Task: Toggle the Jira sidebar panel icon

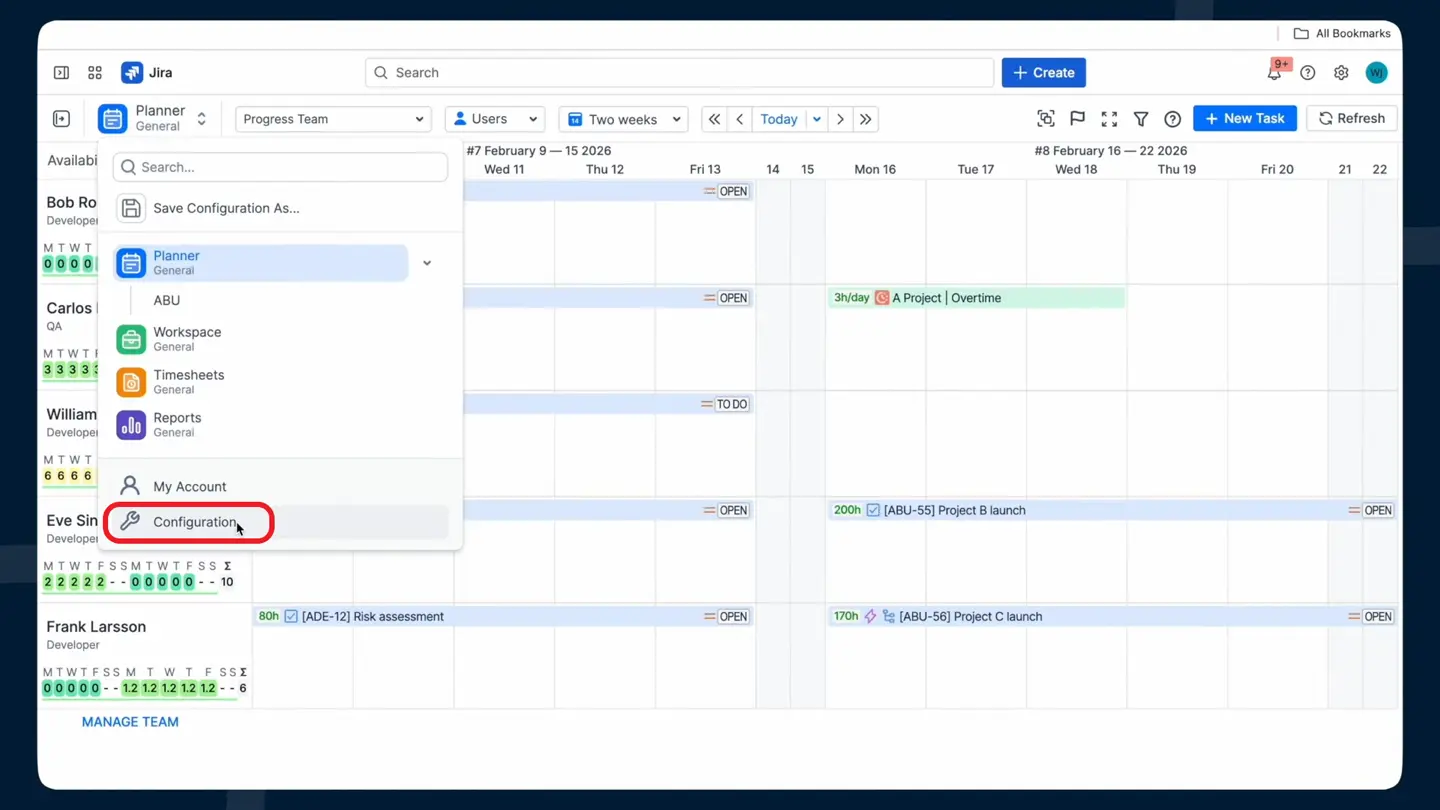Action: click(x=61, y=73)
